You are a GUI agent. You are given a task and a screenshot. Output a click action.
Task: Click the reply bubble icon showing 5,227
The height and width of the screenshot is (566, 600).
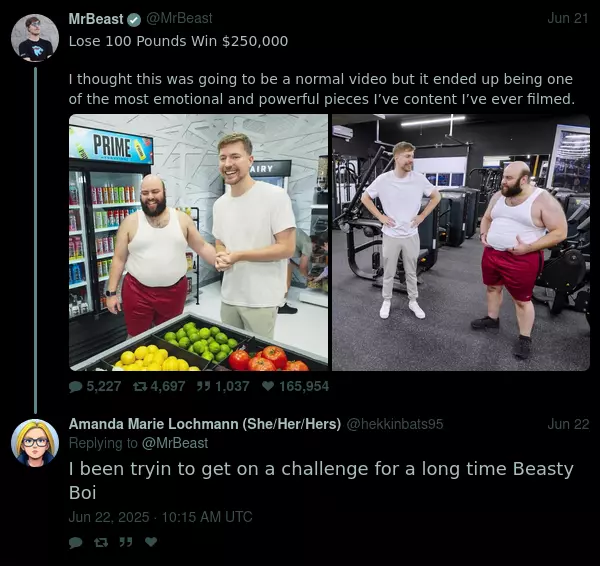pyautogui.click(x=75, y=387)
